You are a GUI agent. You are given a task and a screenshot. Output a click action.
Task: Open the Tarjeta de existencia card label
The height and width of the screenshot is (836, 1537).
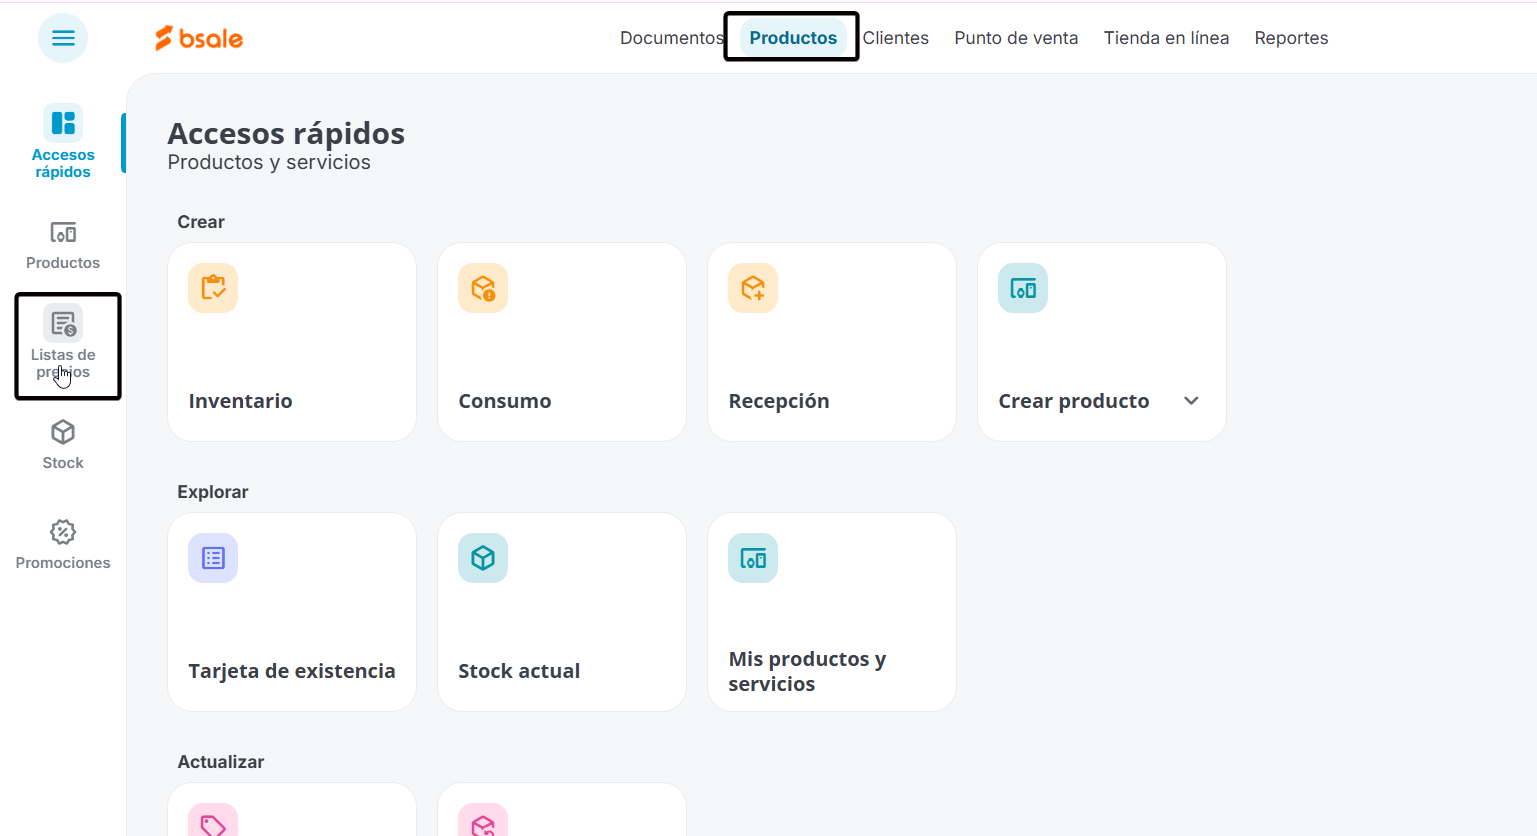click(292, 671)
